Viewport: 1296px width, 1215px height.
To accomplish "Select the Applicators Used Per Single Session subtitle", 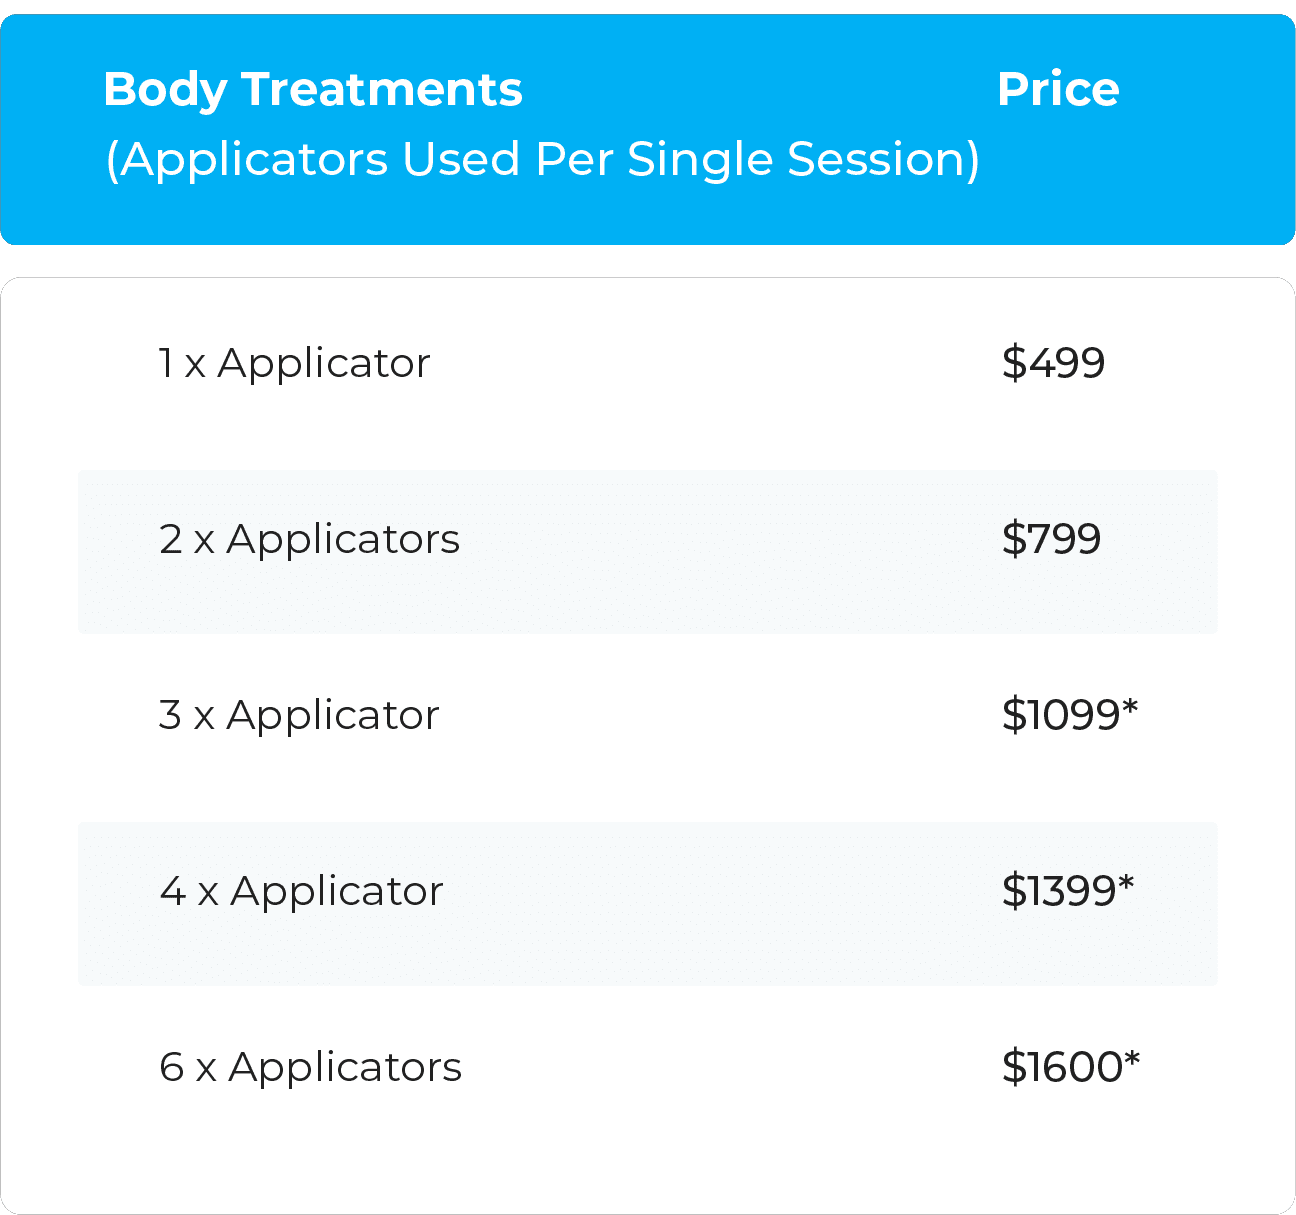I will (x=543, y=160).
